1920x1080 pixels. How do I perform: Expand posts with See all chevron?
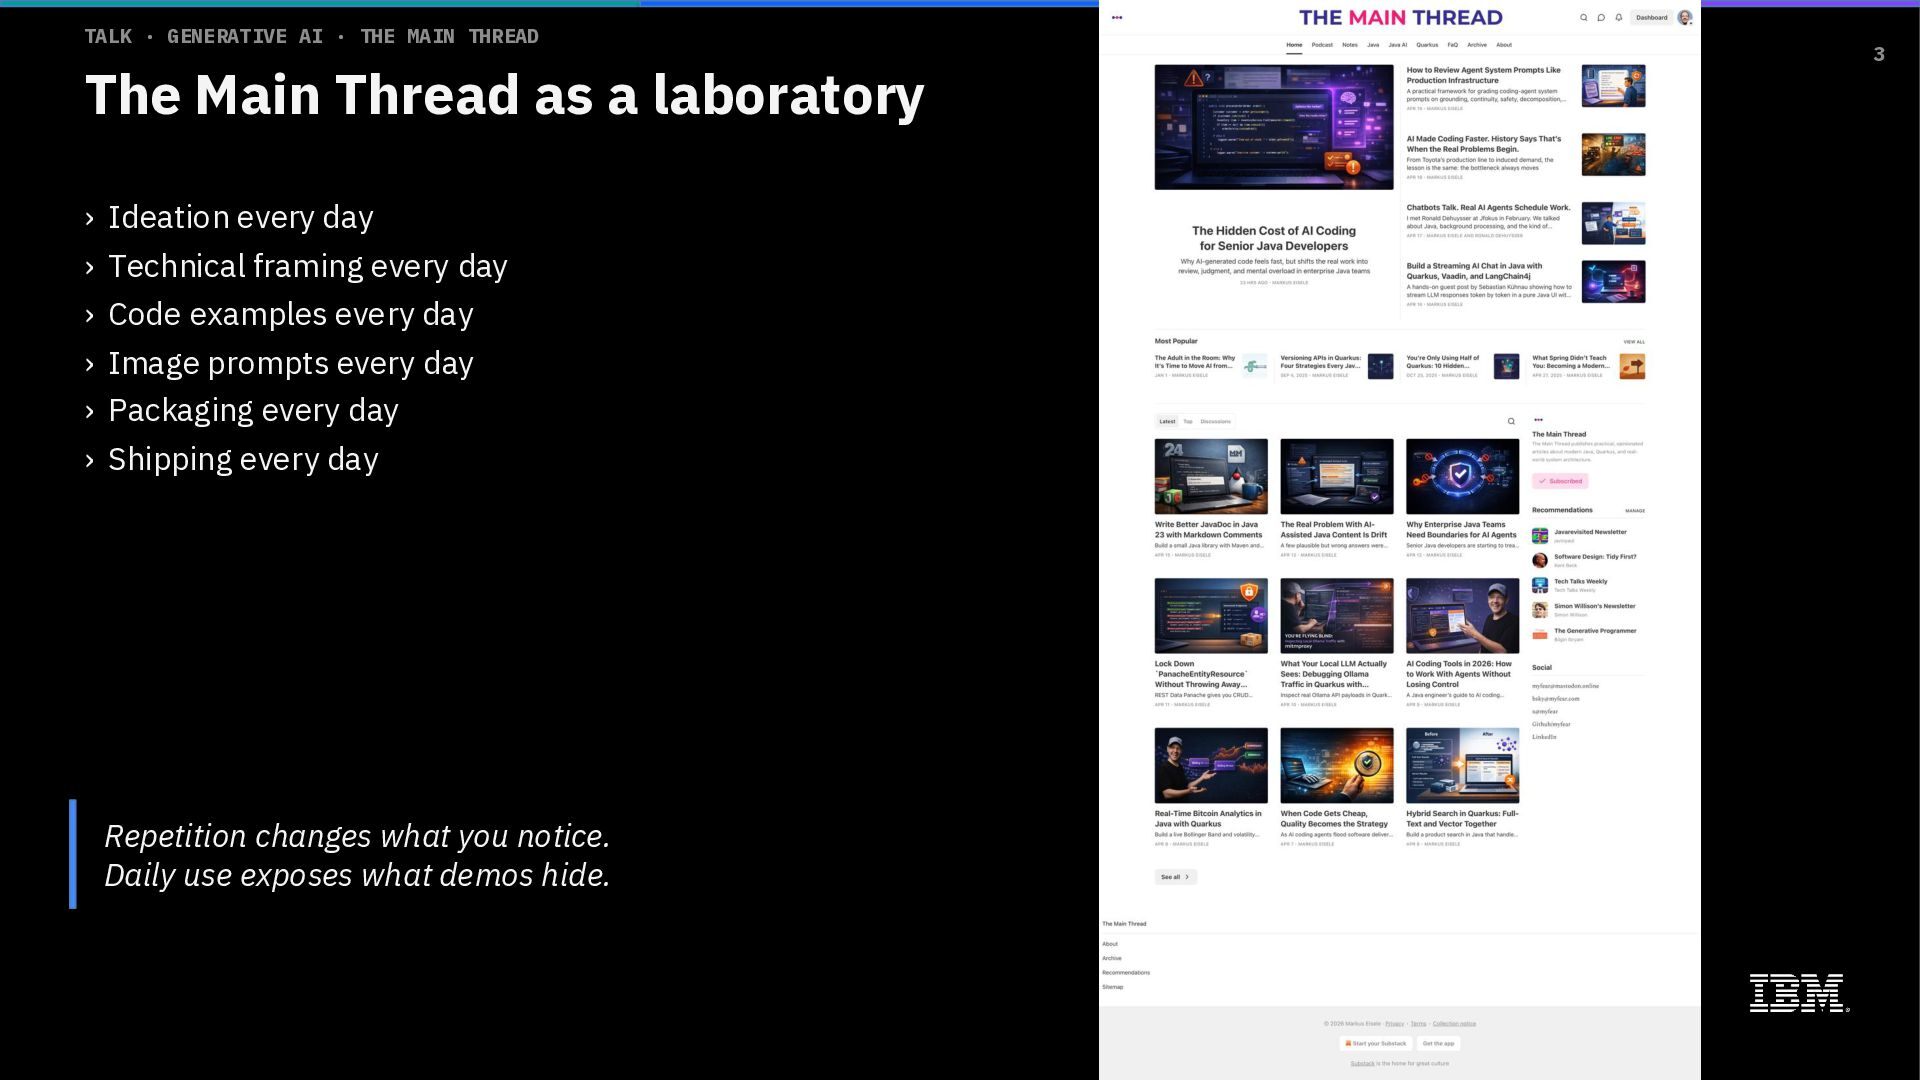tap(1175, 877)
